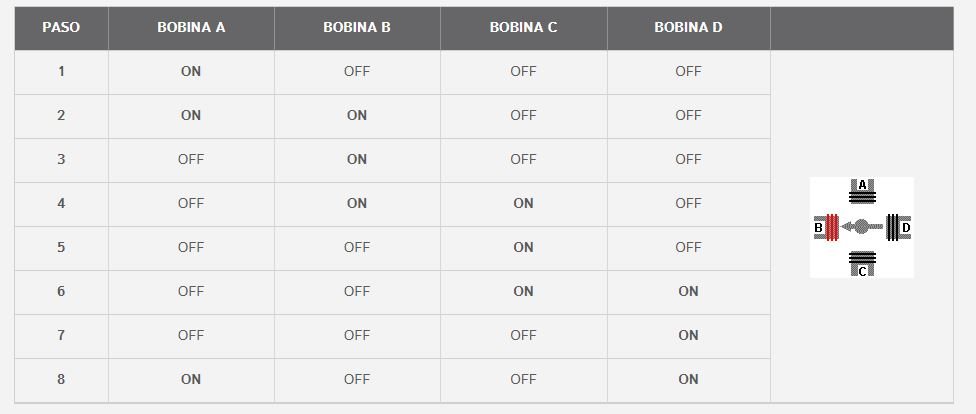Click the ON cell for Bobina D in step 7
This screenshot has width=976, height=414.
(688, 335)
